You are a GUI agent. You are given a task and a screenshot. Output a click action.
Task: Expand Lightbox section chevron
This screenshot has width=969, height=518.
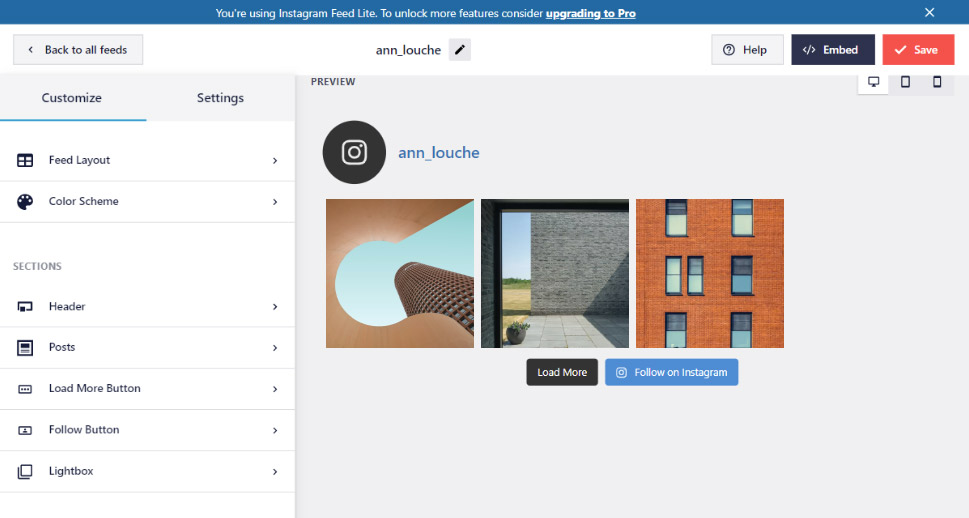pos(275,472)
